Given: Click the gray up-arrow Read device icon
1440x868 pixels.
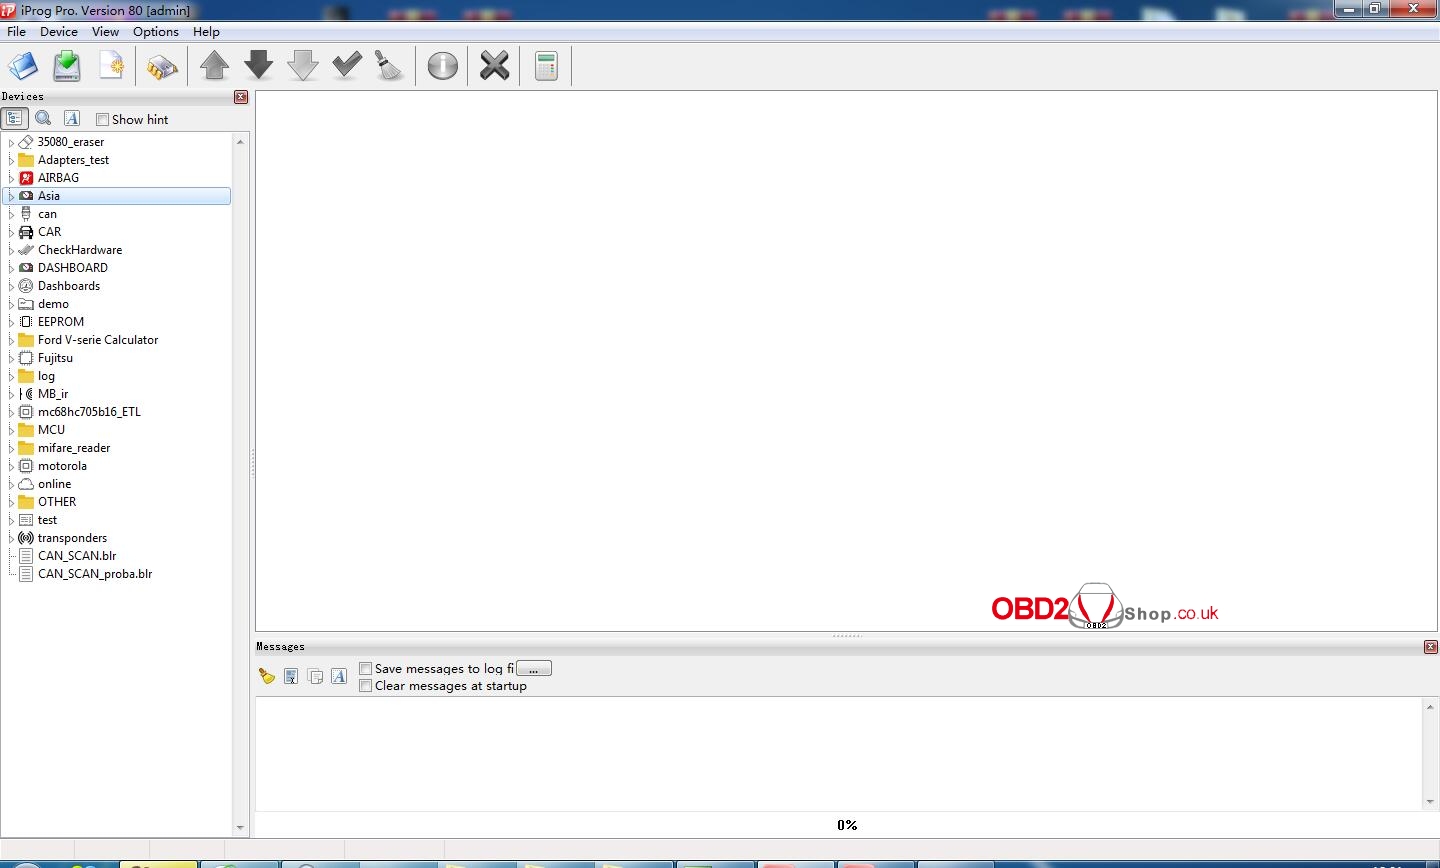Looking at the screenshot, I should point(215,67).
